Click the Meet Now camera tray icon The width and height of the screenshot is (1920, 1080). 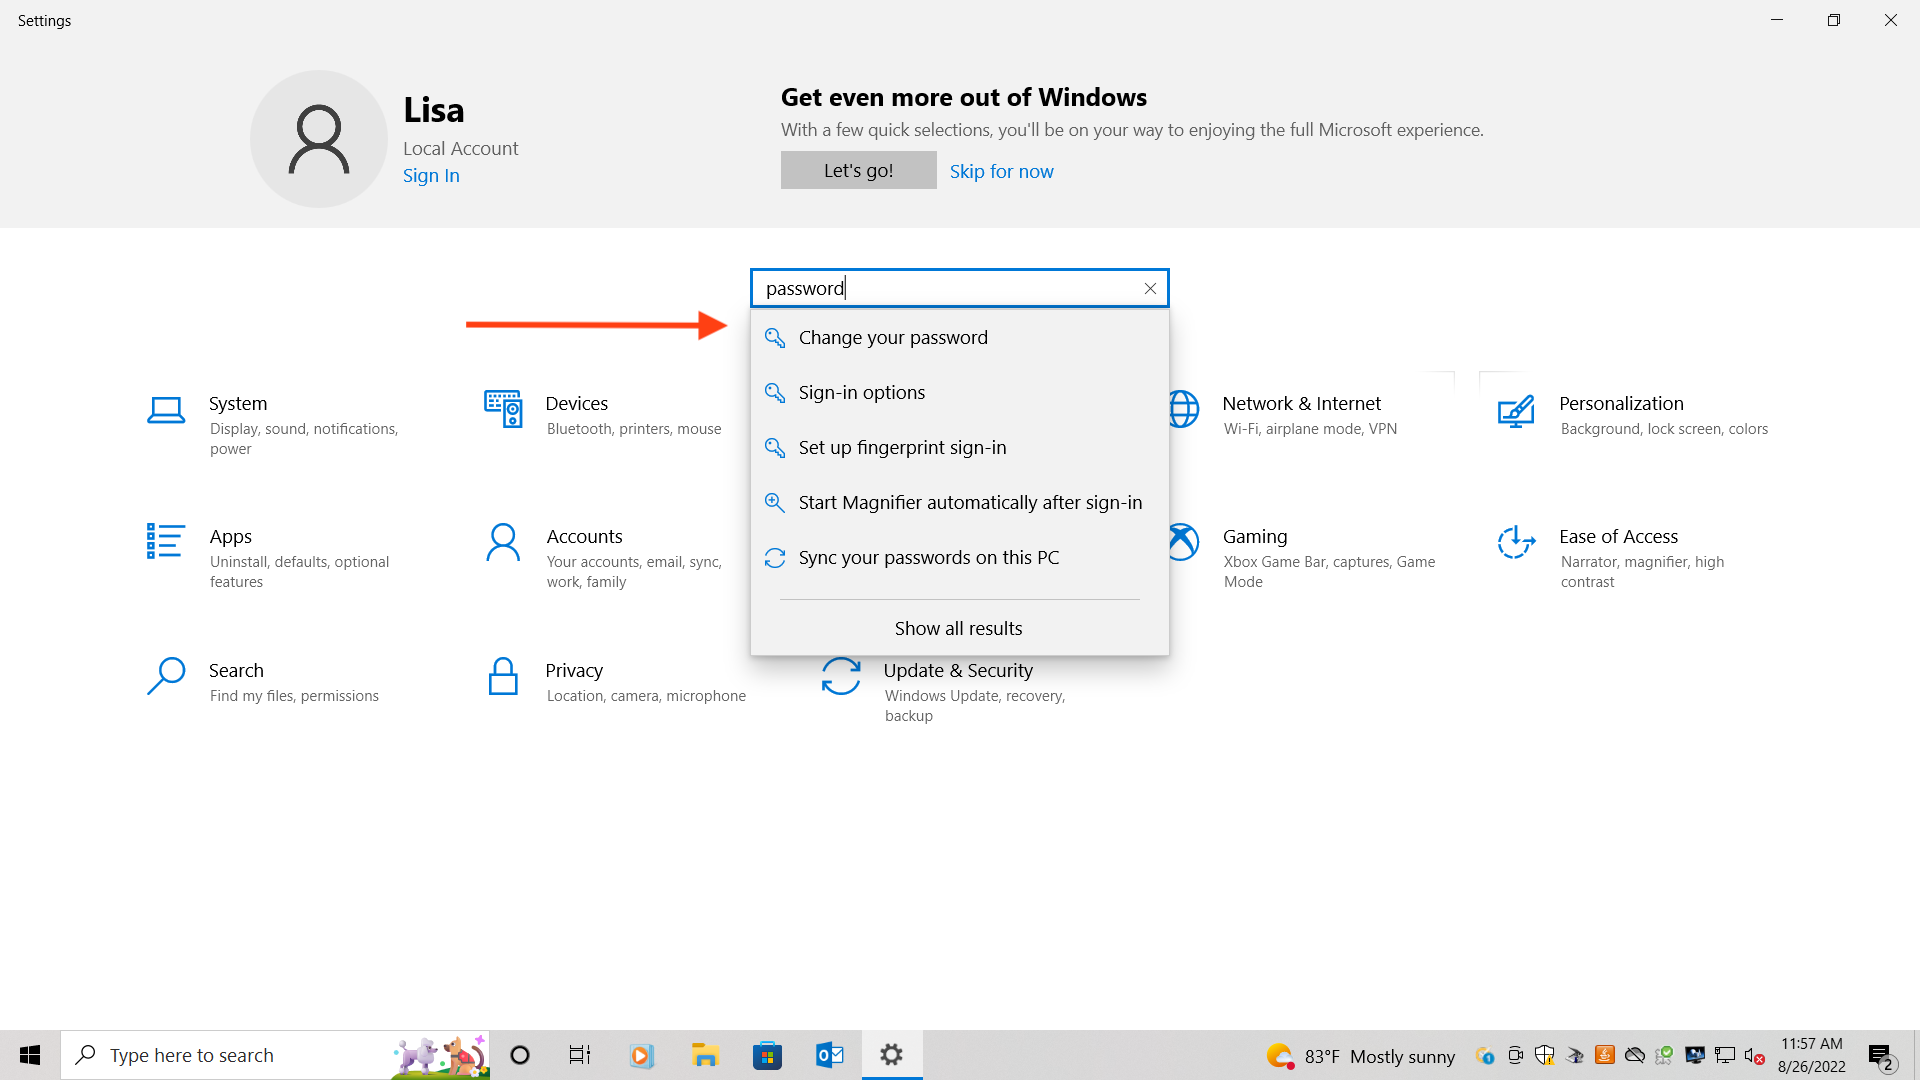click(1515, 1055)
